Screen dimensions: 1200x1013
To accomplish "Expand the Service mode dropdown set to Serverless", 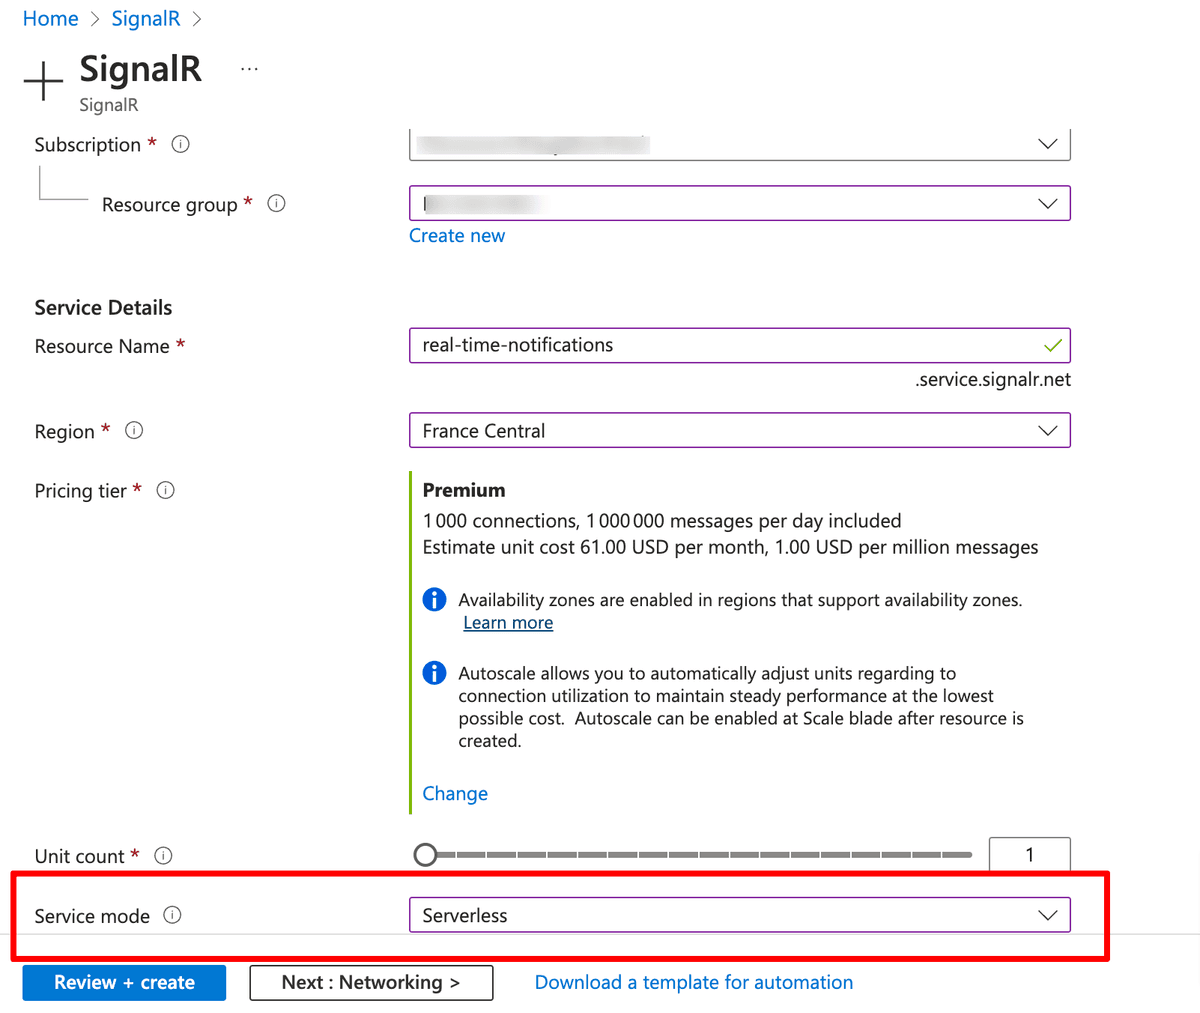I will [739, 915].
